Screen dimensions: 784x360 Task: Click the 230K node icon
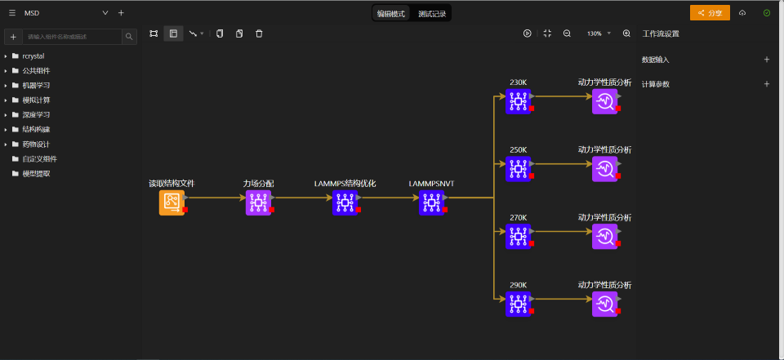(518, 102)
